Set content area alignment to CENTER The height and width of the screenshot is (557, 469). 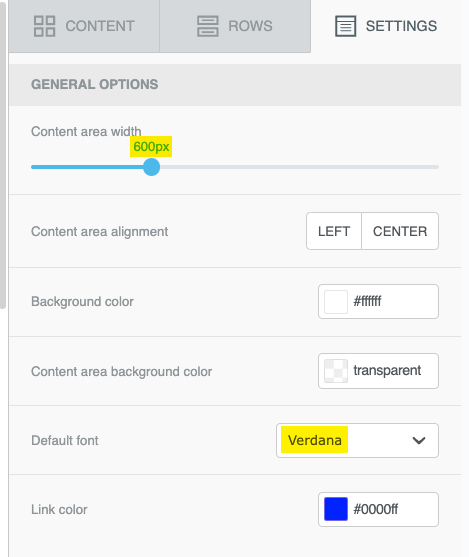click(400, 231)
